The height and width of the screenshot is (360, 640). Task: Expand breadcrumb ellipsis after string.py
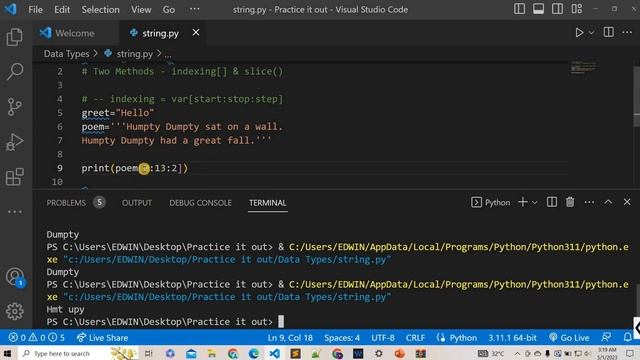pyautogui.click(x=168, y=54)
